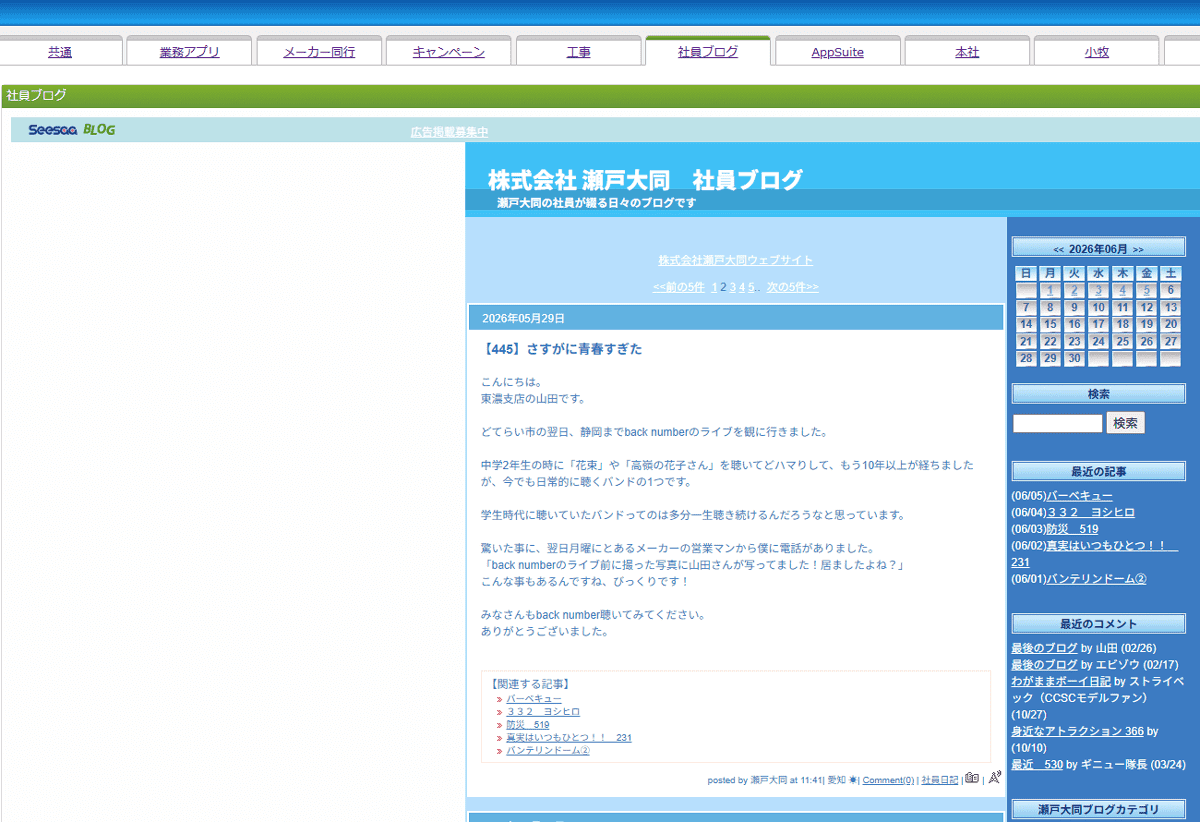Select day 3 in the June calendar
This screenshot has height=822, width=1200.
[x=1098, y=290]
